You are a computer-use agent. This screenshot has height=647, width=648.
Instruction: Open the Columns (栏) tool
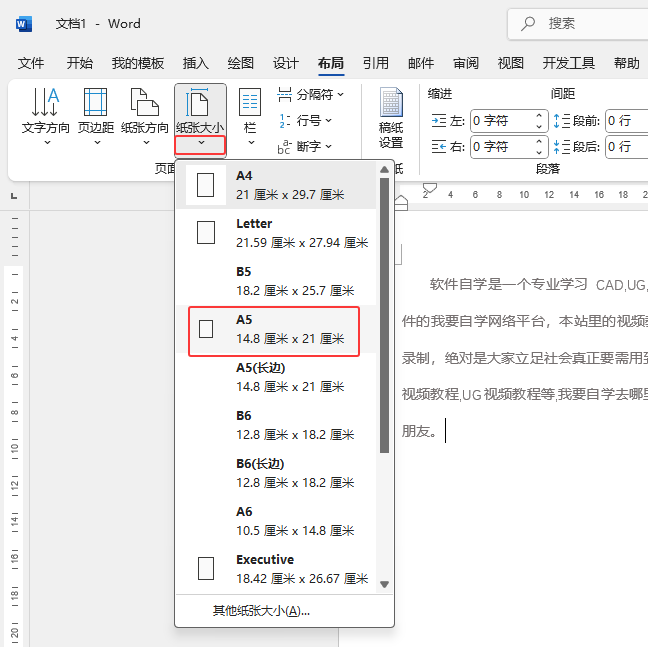pyautogui.click(x=250, y=117)
